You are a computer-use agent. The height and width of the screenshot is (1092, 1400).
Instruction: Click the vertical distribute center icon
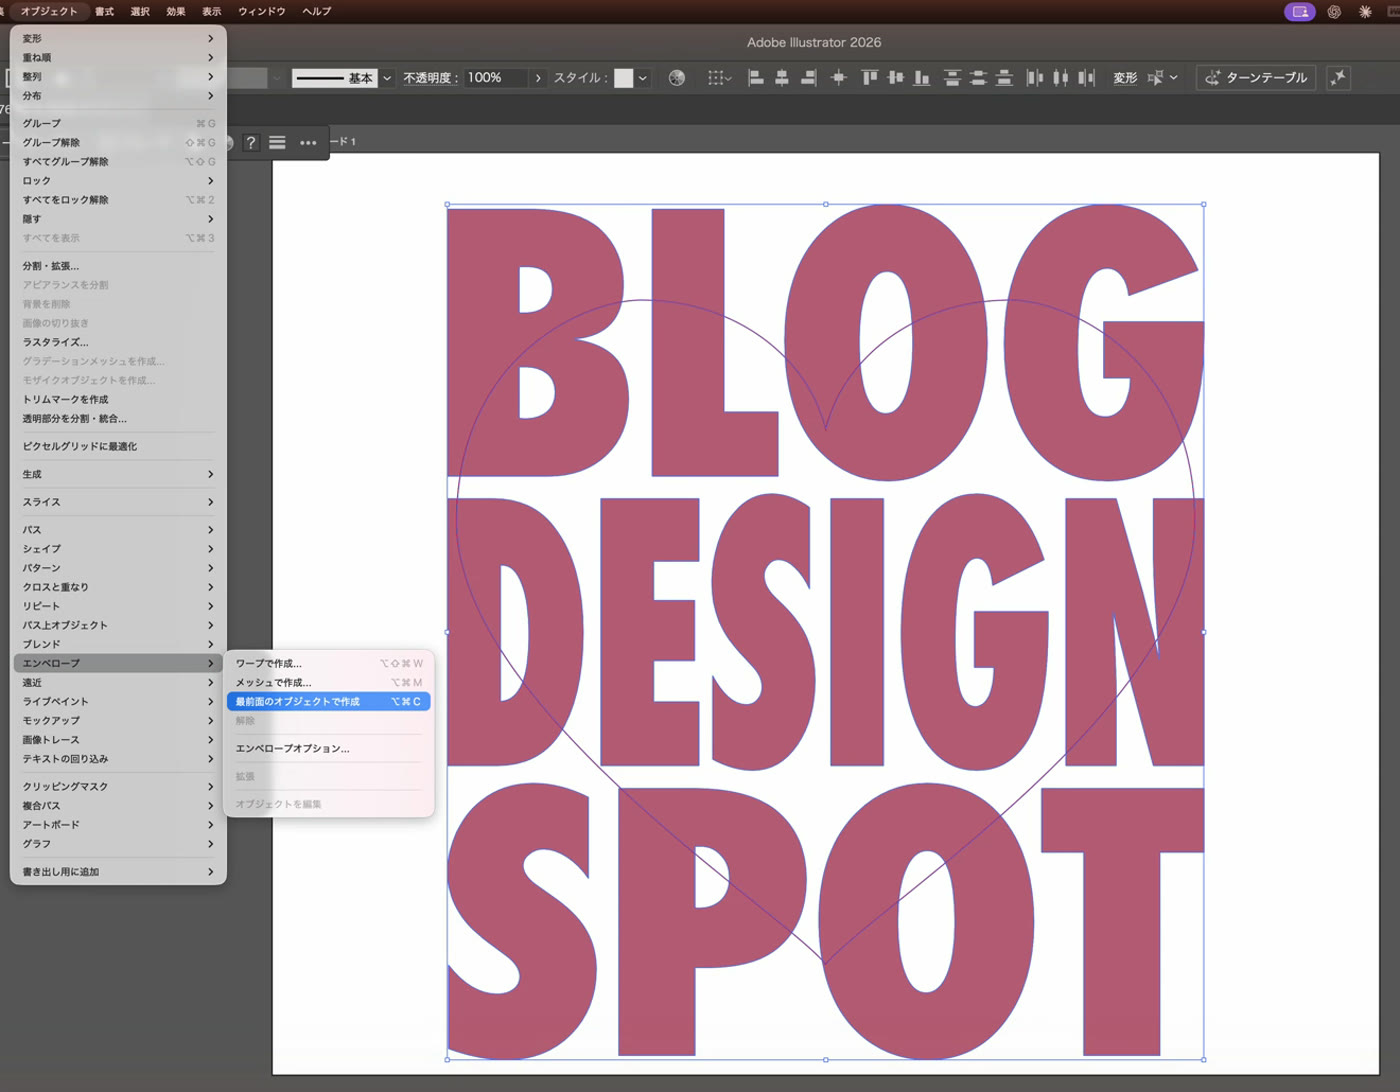coord(978,77)
